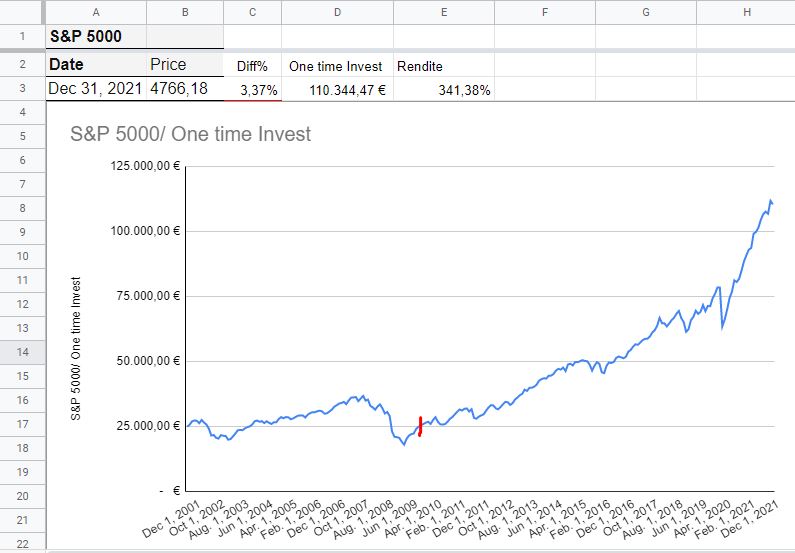Screen dimensions: 795x553
Task: Click the Rendite header cell
Action: (444, 65)
